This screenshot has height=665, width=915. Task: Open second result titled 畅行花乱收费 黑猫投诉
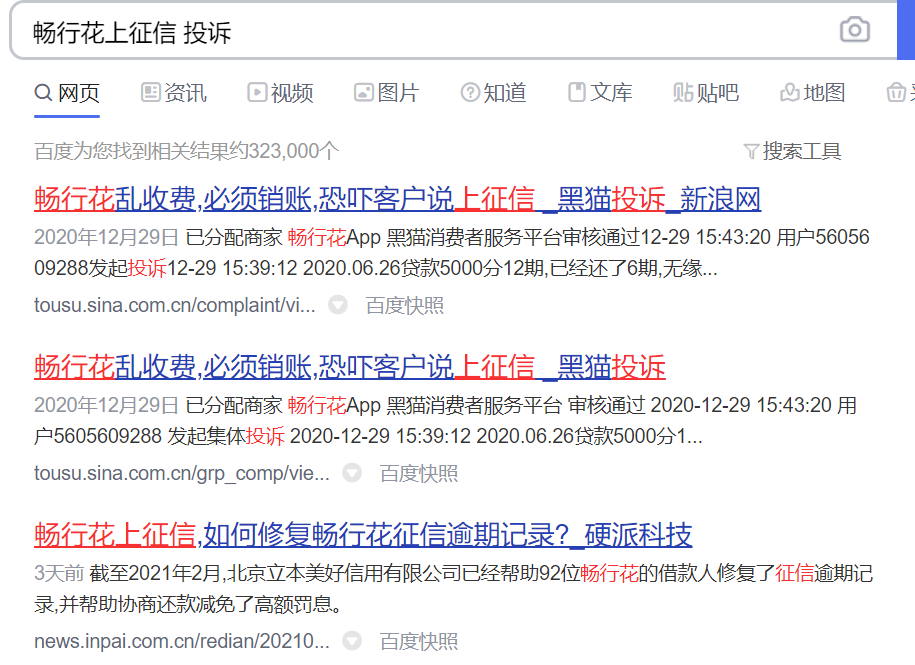click(349, 367)
